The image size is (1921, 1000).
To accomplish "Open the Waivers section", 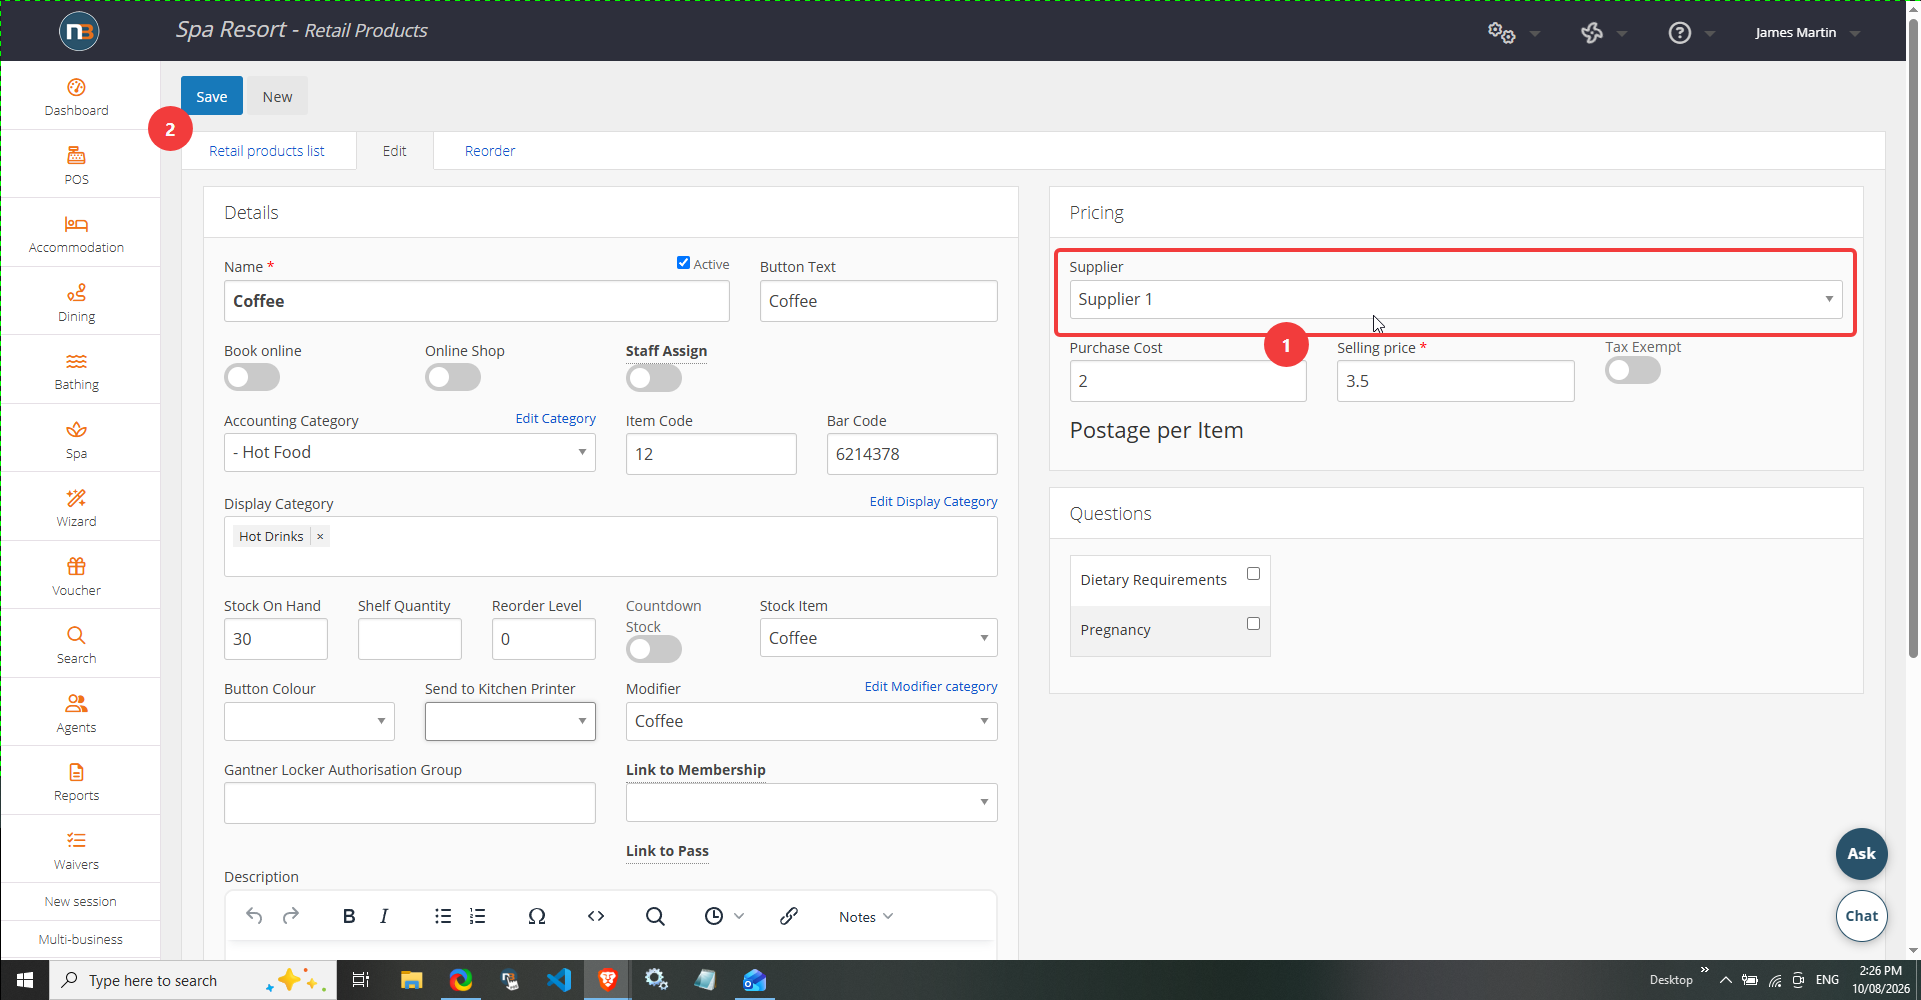I will (x=77, y=851).
